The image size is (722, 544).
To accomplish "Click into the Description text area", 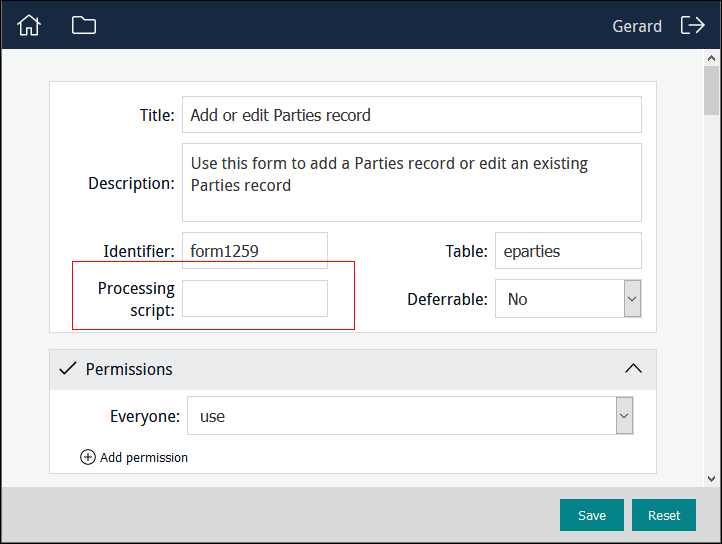I will 411,182.
